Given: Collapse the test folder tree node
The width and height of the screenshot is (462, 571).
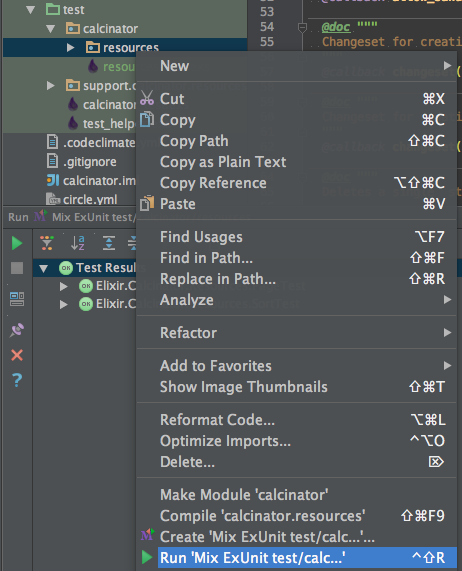Looking at the screenshot, I should pyautogui.click(x=31, y=10).
